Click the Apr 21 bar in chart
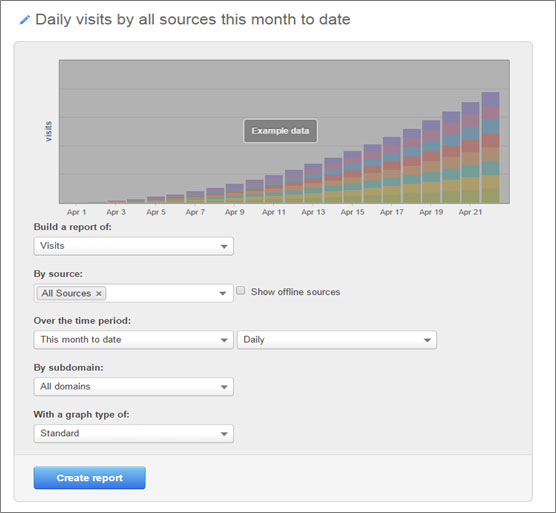Image resolution: width=556 pixels, height=513 pixels. coord(470,153)
